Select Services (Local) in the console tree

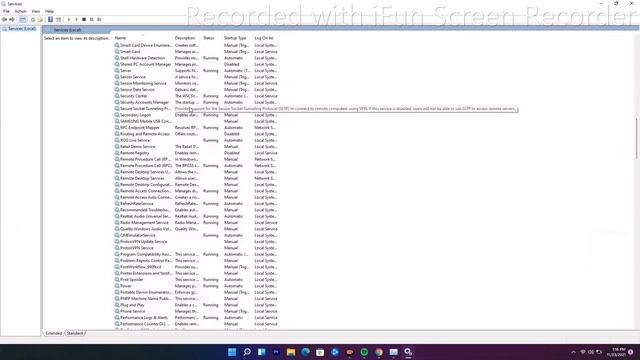coord(19,29)
